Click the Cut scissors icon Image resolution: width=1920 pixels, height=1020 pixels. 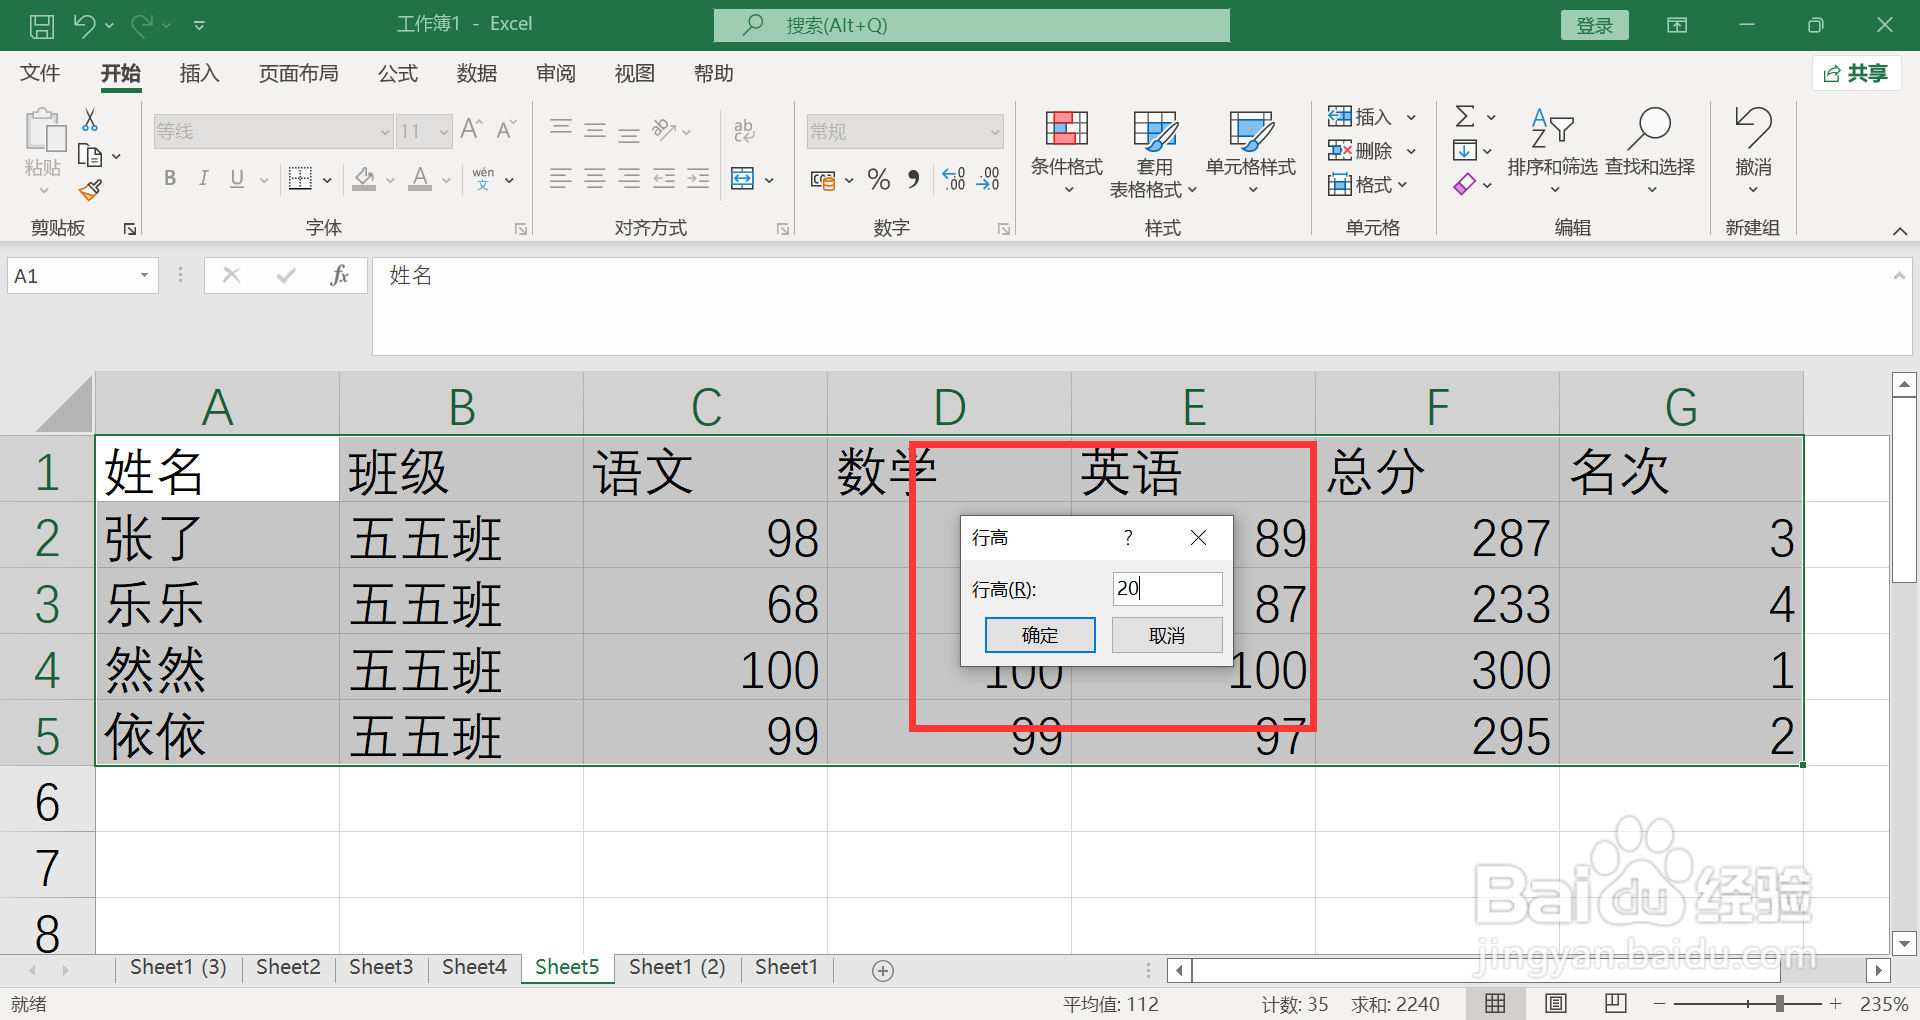click(90, 120)
